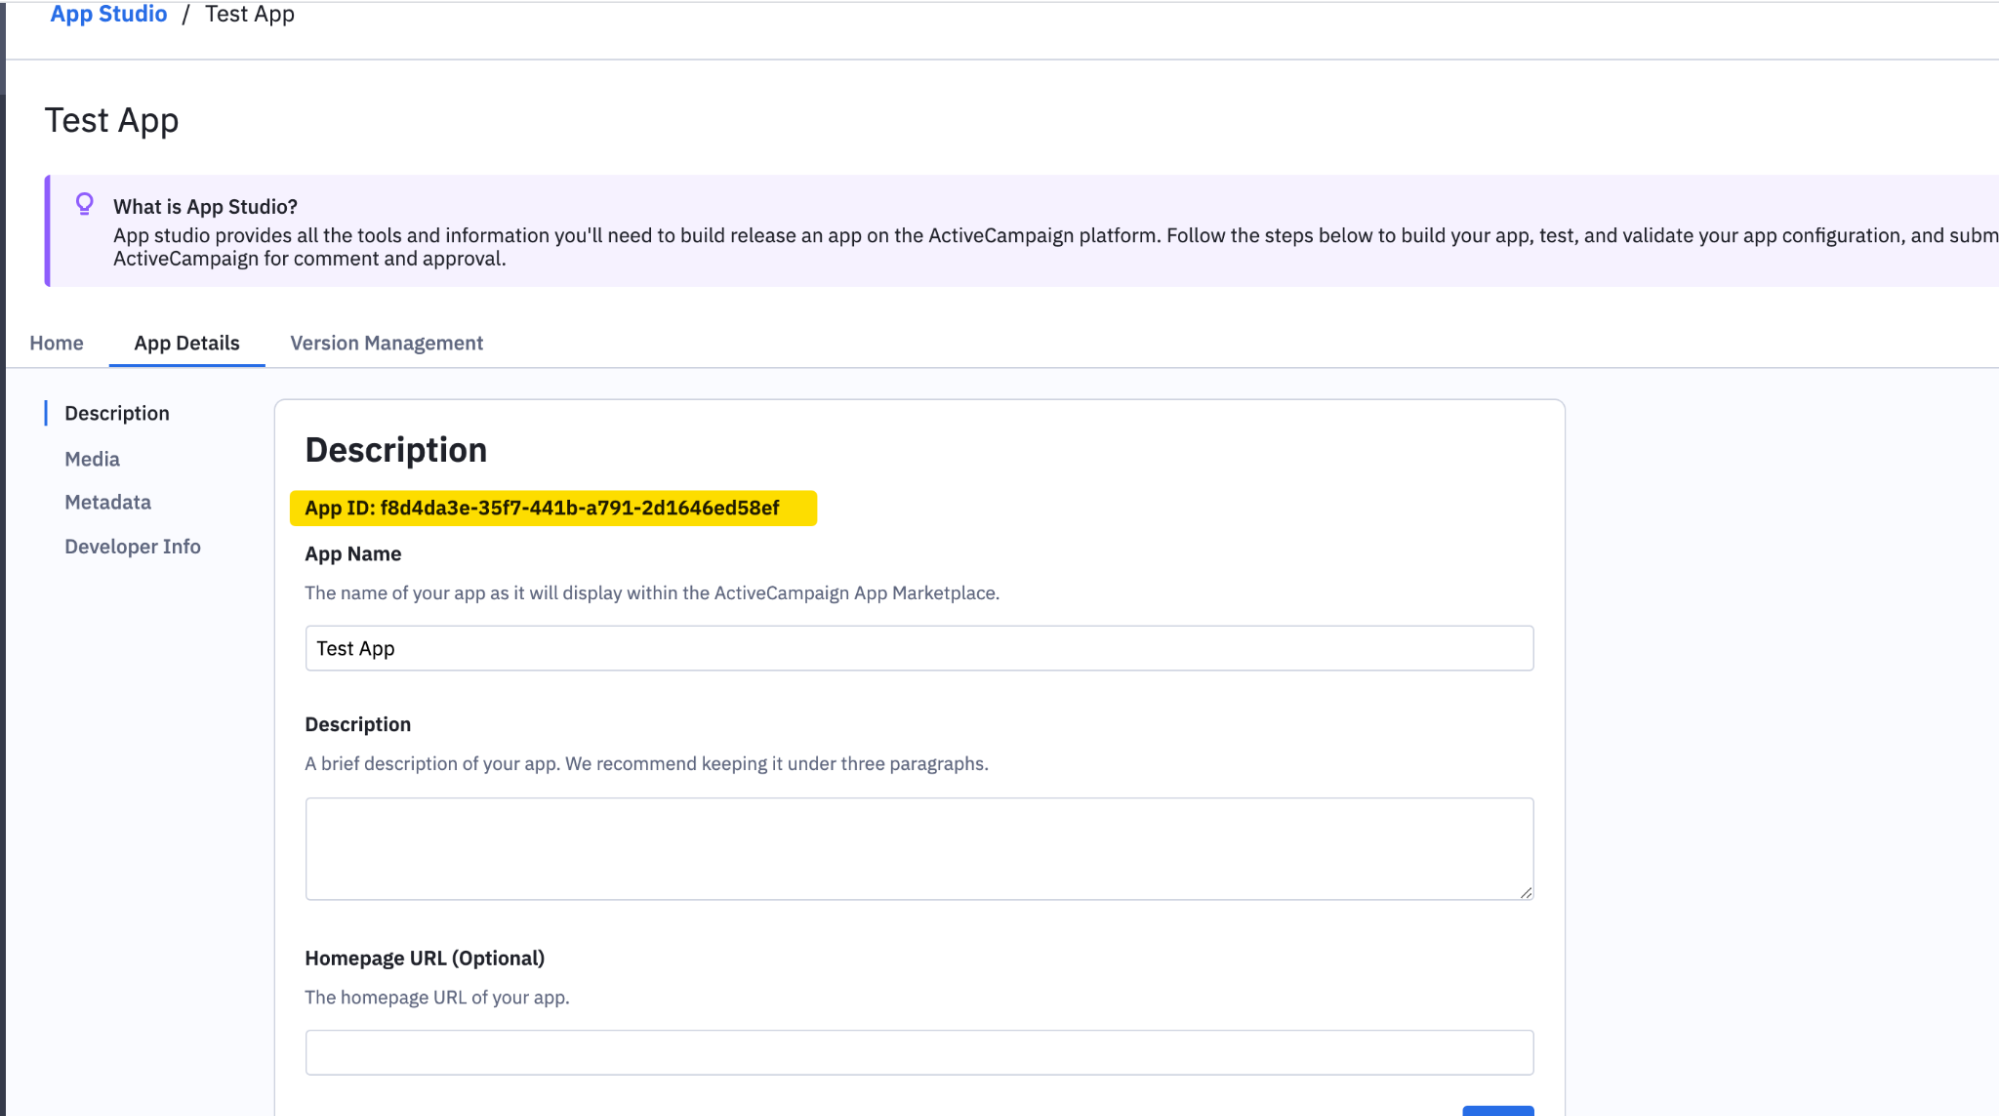Navigate to Developer Info section
Screen dimensions: 1999x1116
click(x=132, y=546)
